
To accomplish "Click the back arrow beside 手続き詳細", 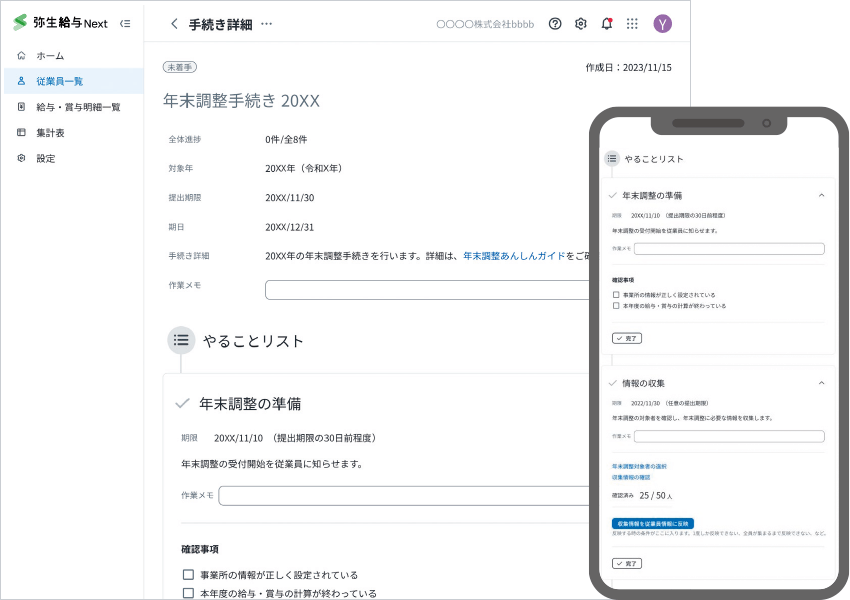I will point(174,24).
